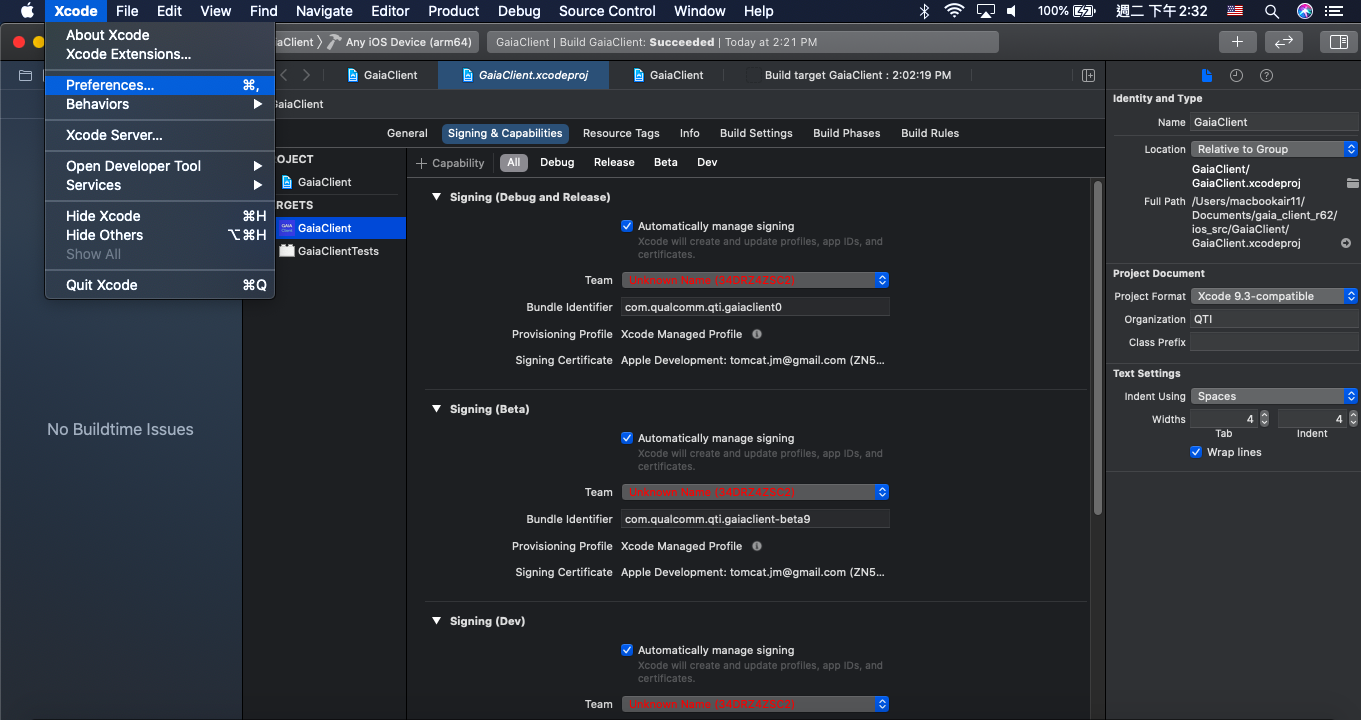Choose Preferences… from the Xcode menu

(160, 85)
